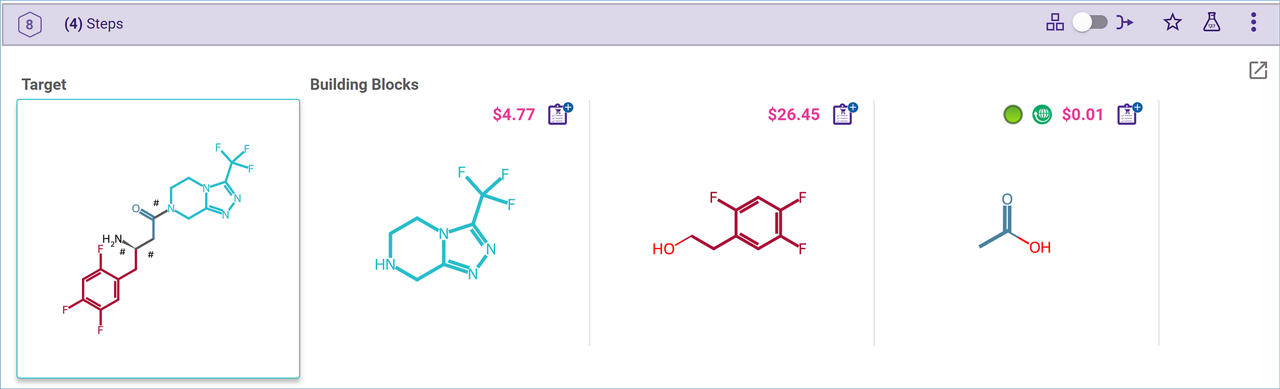The image size is (1280, 389).
Task: Toggle the building blocks / route view switch
Action: (1090, 23)
